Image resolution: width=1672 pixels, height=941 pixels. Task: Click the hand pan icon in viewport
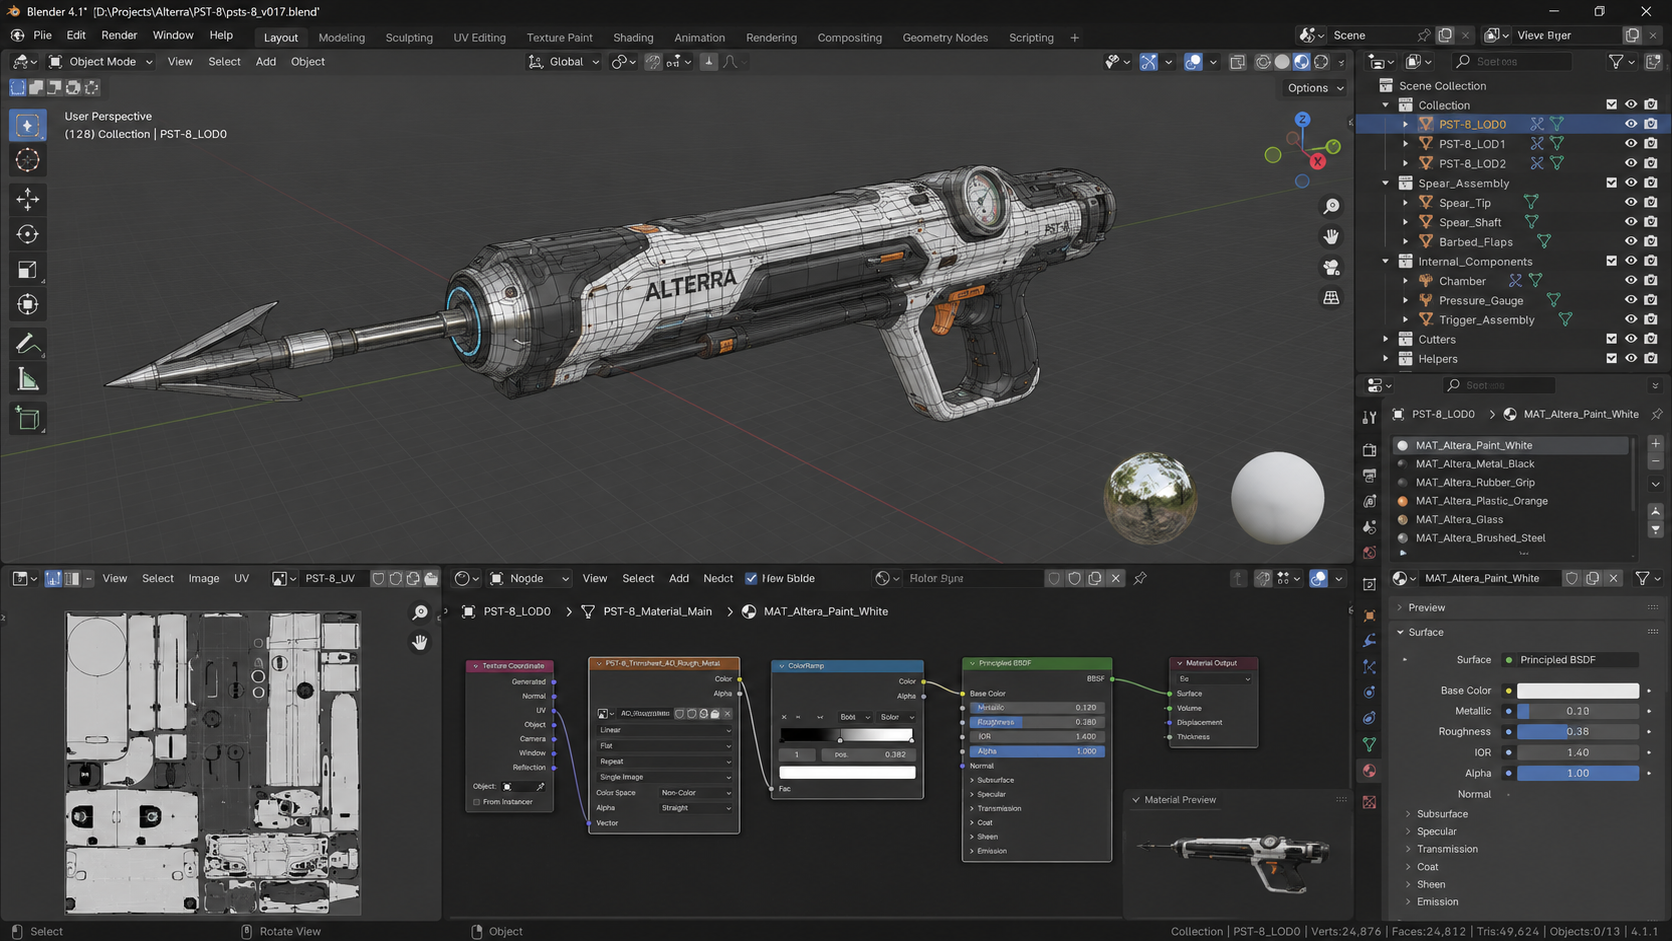(1331, 237)
